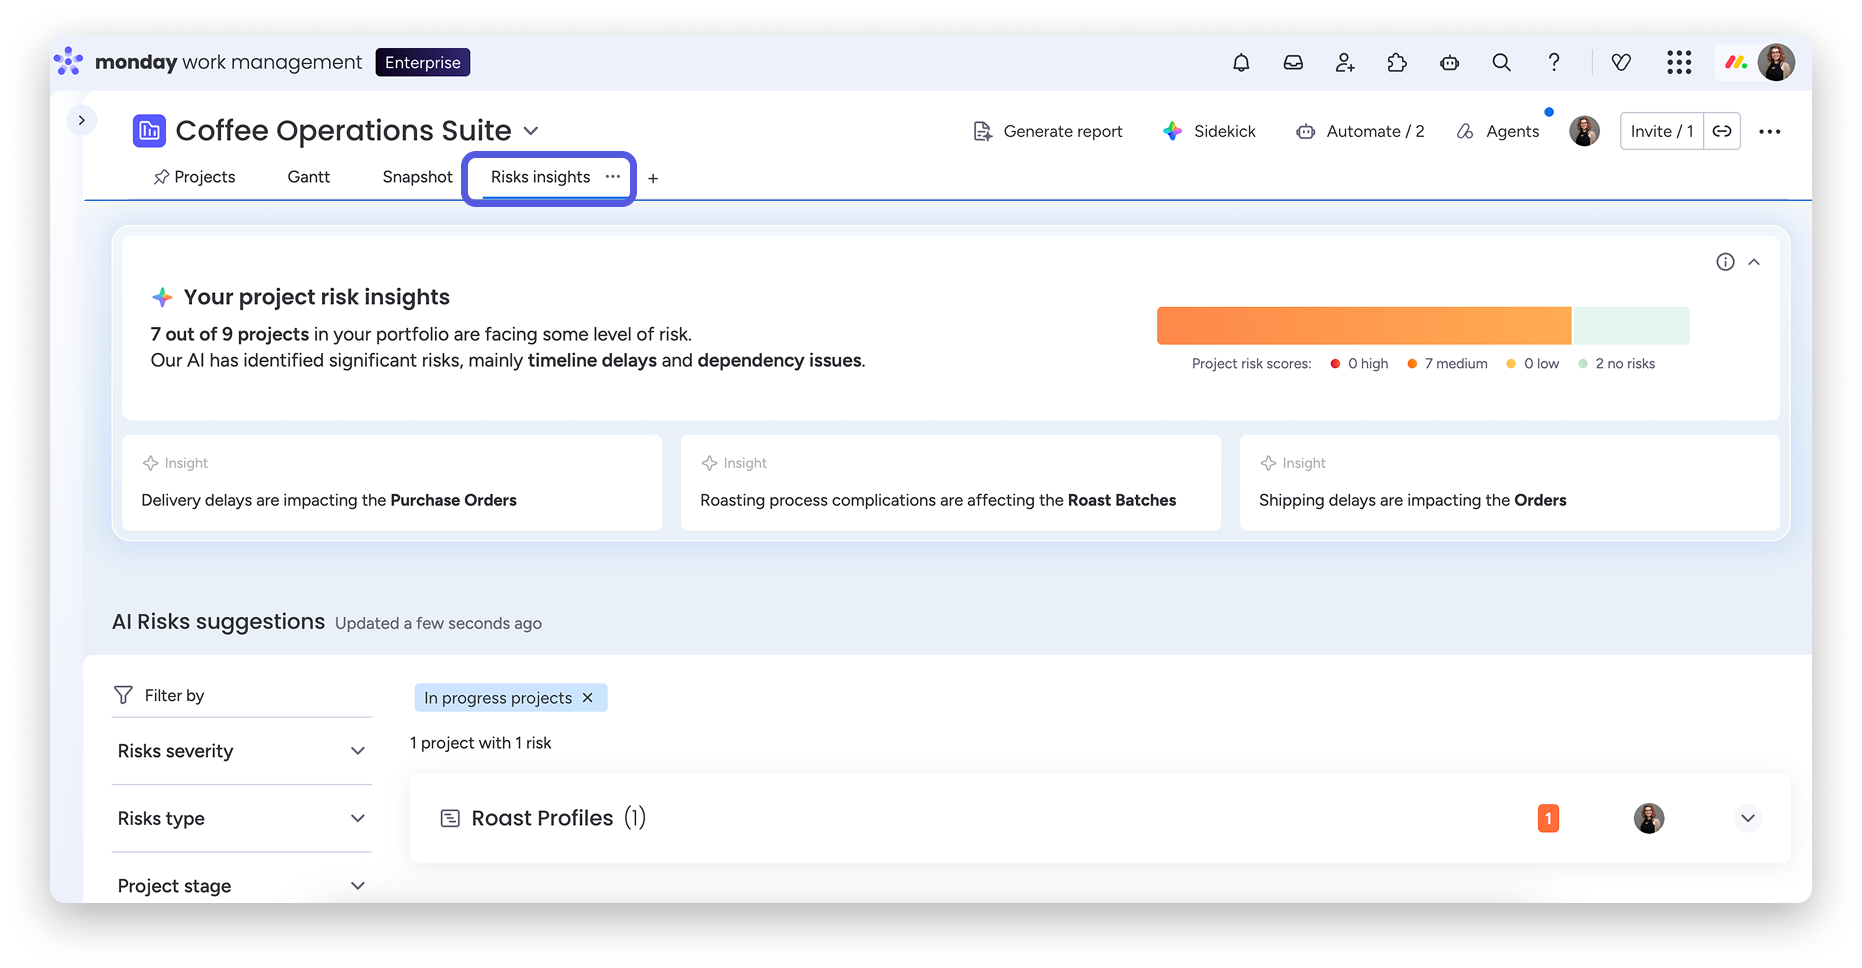
Task: Click Generate report
Action: coord(1048,131)
